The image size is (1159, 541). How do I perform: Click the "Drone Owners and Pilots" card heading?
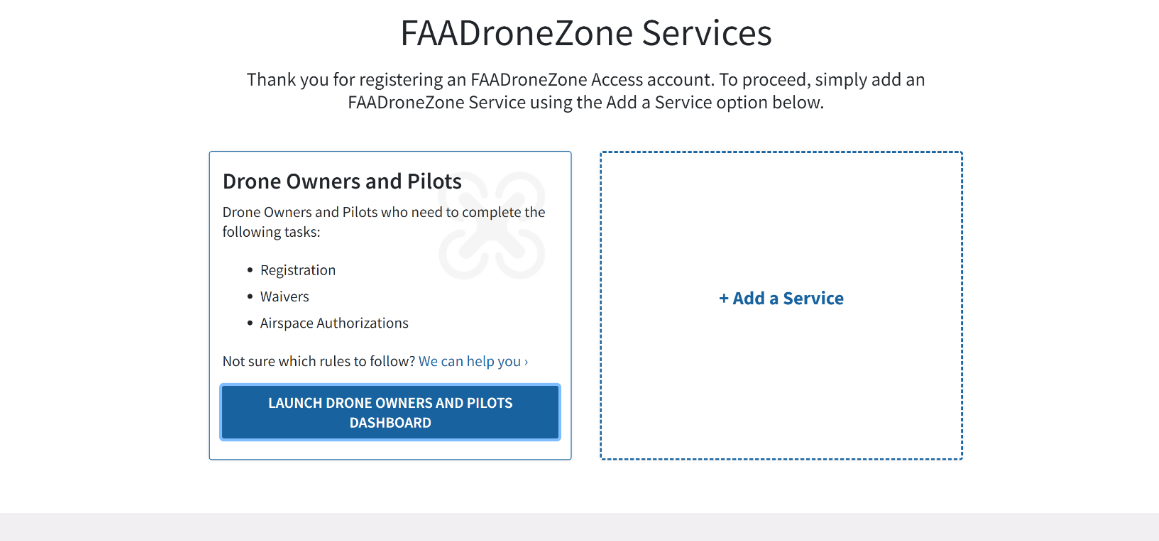pyautogui.click(x=342, y=181)
